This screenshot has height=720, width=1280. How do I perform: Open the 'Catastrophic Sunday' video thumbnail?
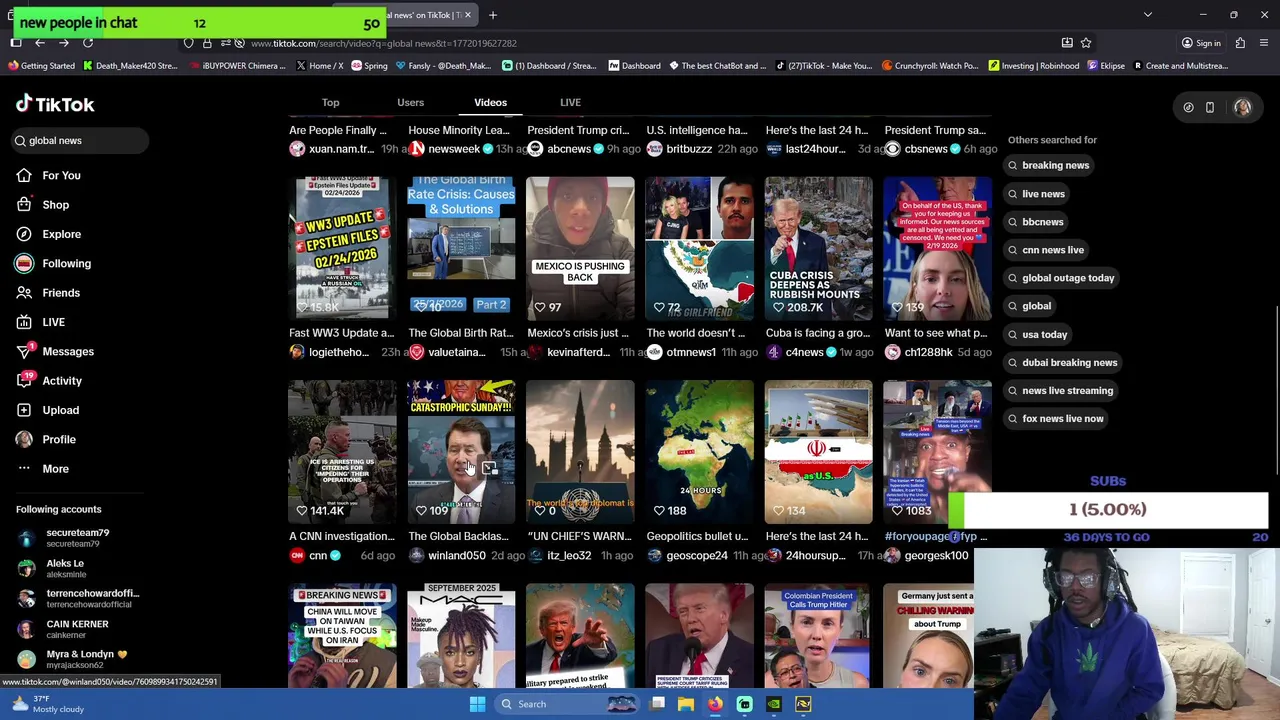[x=461, y=452]
